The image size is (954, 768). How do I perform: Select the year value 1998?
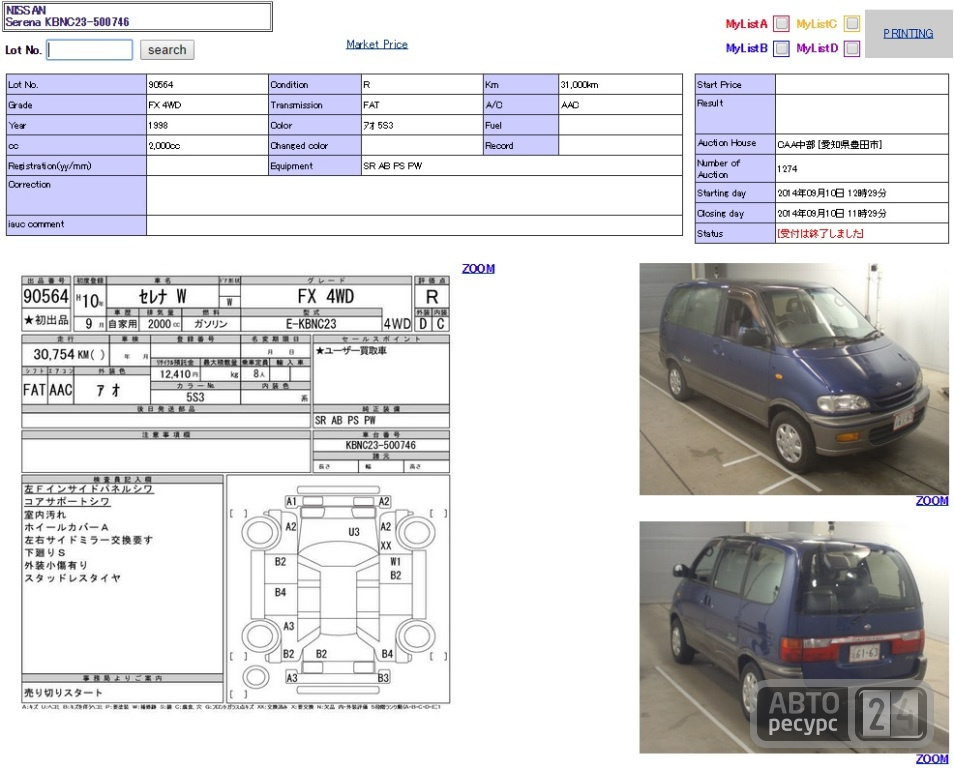[158, 125]
